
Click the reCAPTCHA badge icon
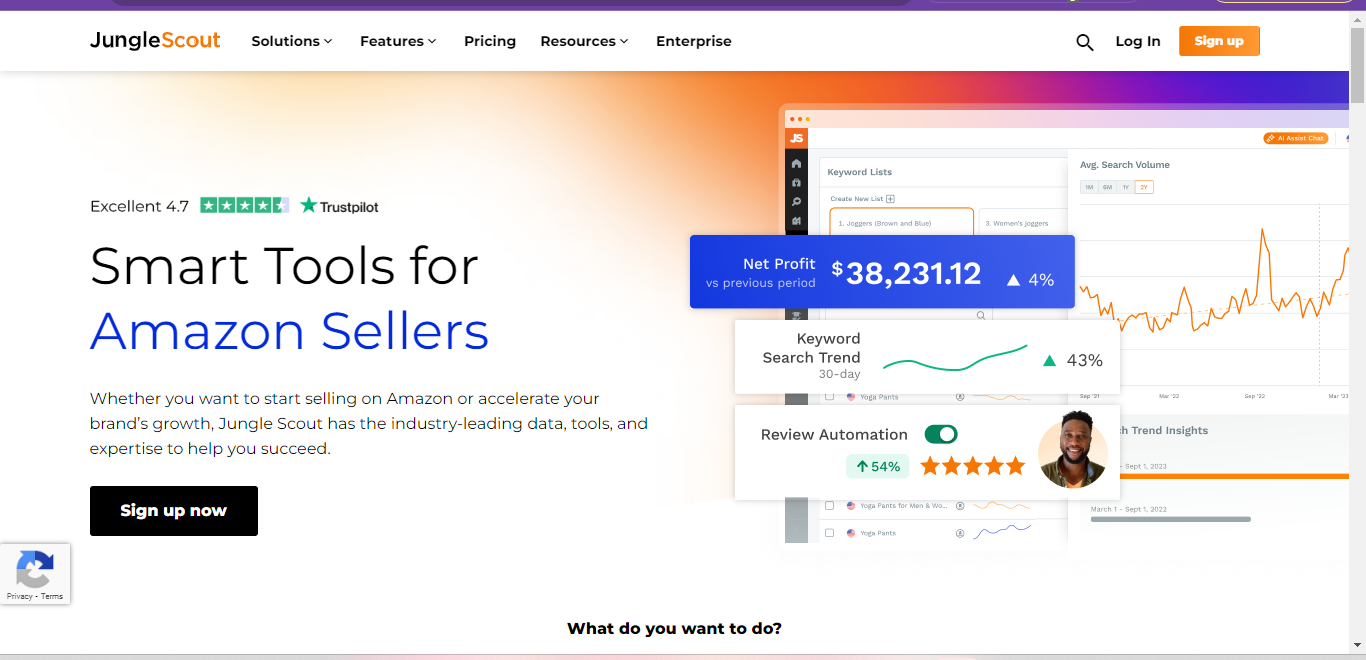coord(35,570)
